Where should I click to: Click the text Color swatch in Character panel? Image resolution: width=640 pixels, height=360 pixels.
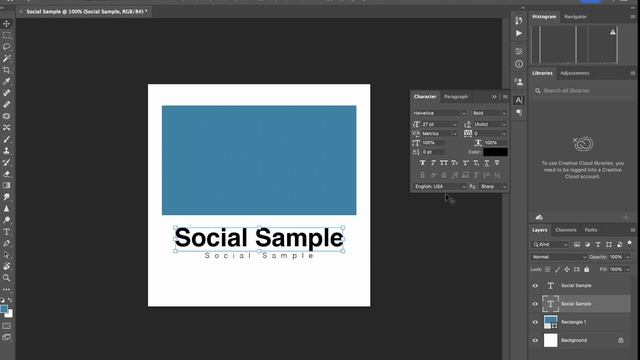(496, 152)
